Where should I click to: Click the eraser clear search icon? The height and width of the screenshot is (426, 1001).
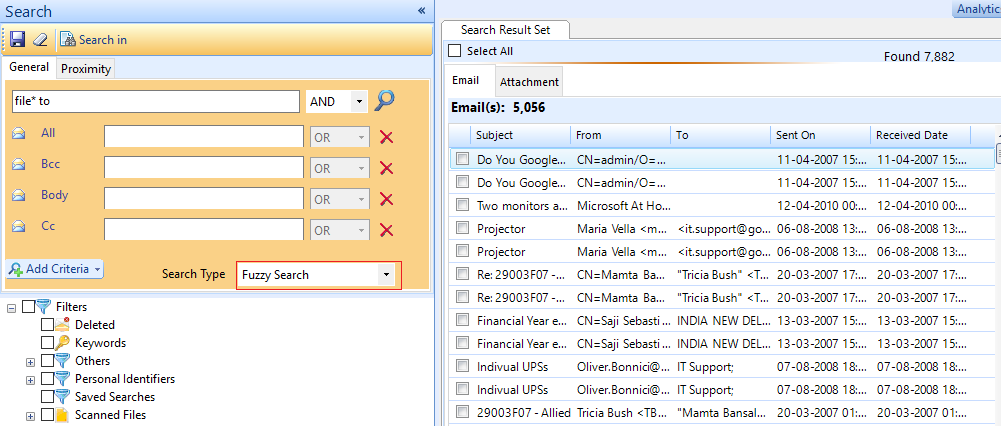(x=40, y=40)
